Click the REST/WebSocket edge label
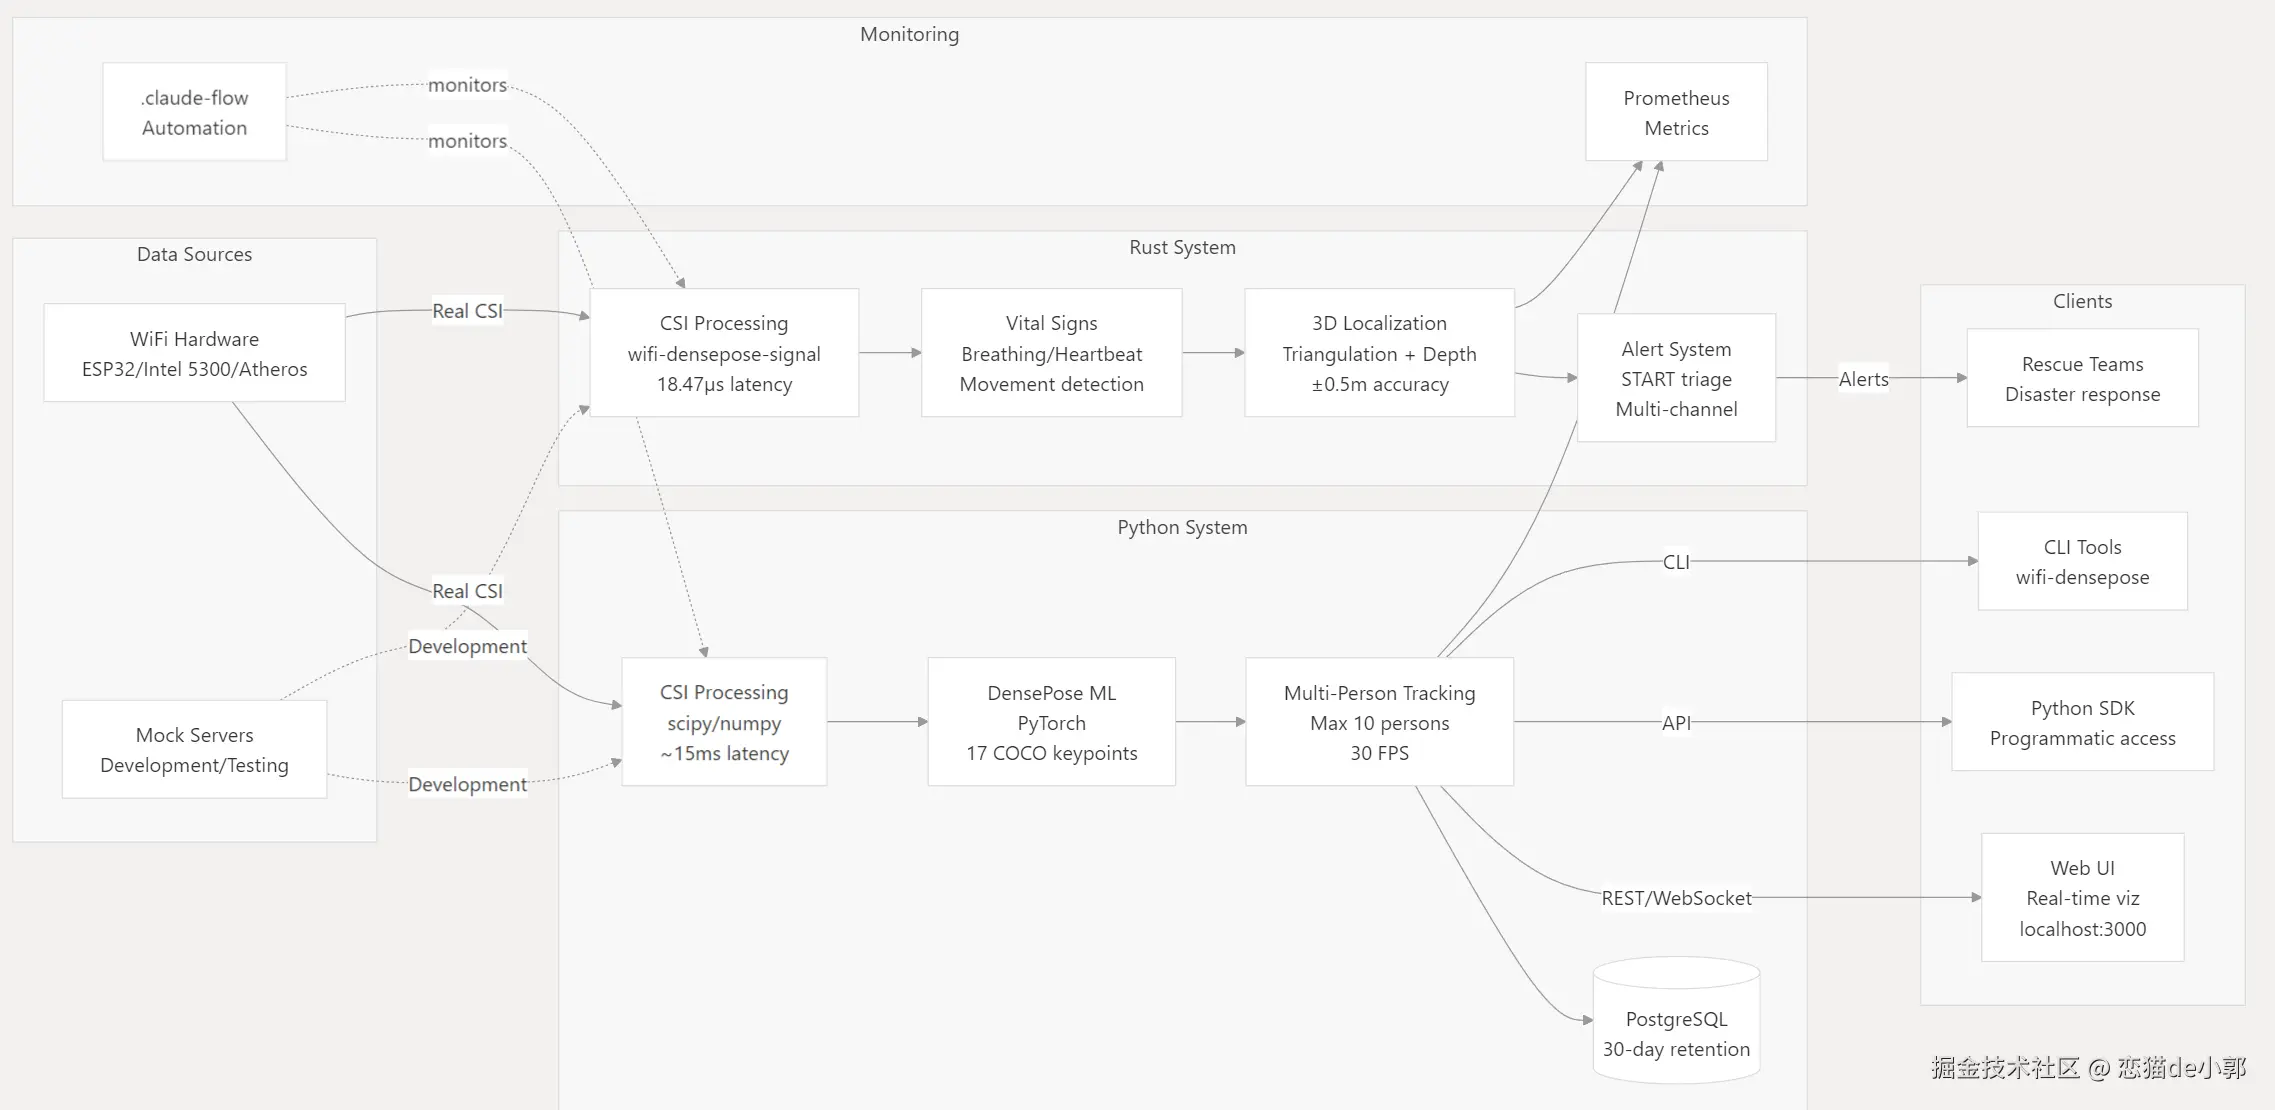 click(x=1676, y=898)
